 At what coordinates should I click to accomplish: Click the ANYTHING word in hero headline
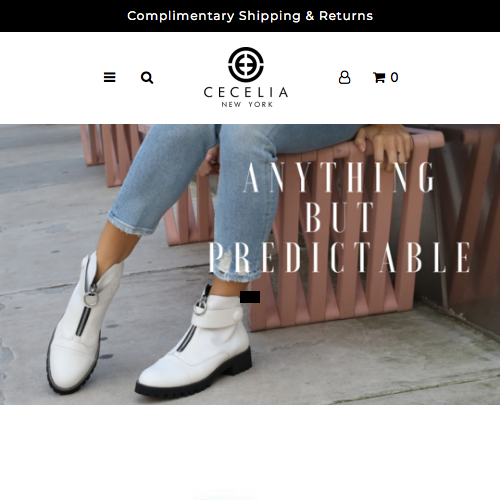tap(339, 177)
